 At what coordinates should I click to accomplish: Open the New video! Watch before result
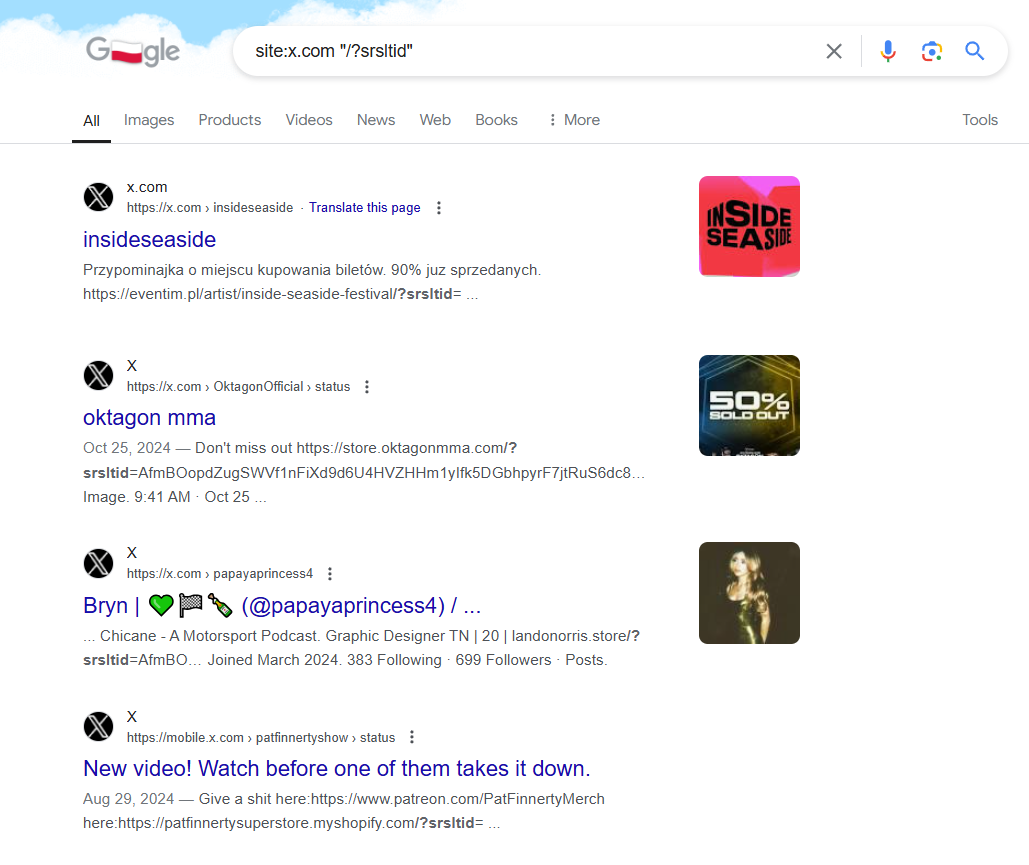tap(337, 769)
